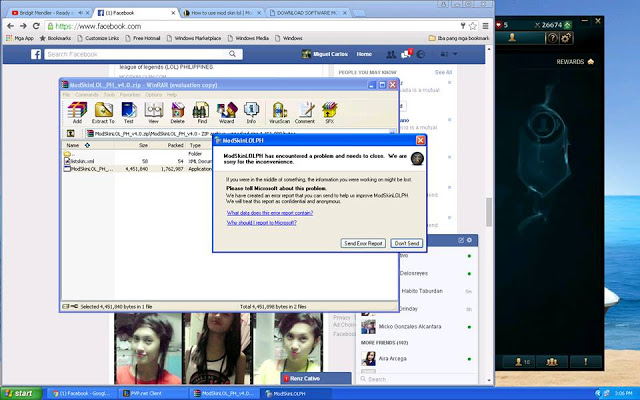Image resolution: width=640 pixels, height=400 pixels.
Task: Click the Don't Send button
Action: click(x=407, y=243)
